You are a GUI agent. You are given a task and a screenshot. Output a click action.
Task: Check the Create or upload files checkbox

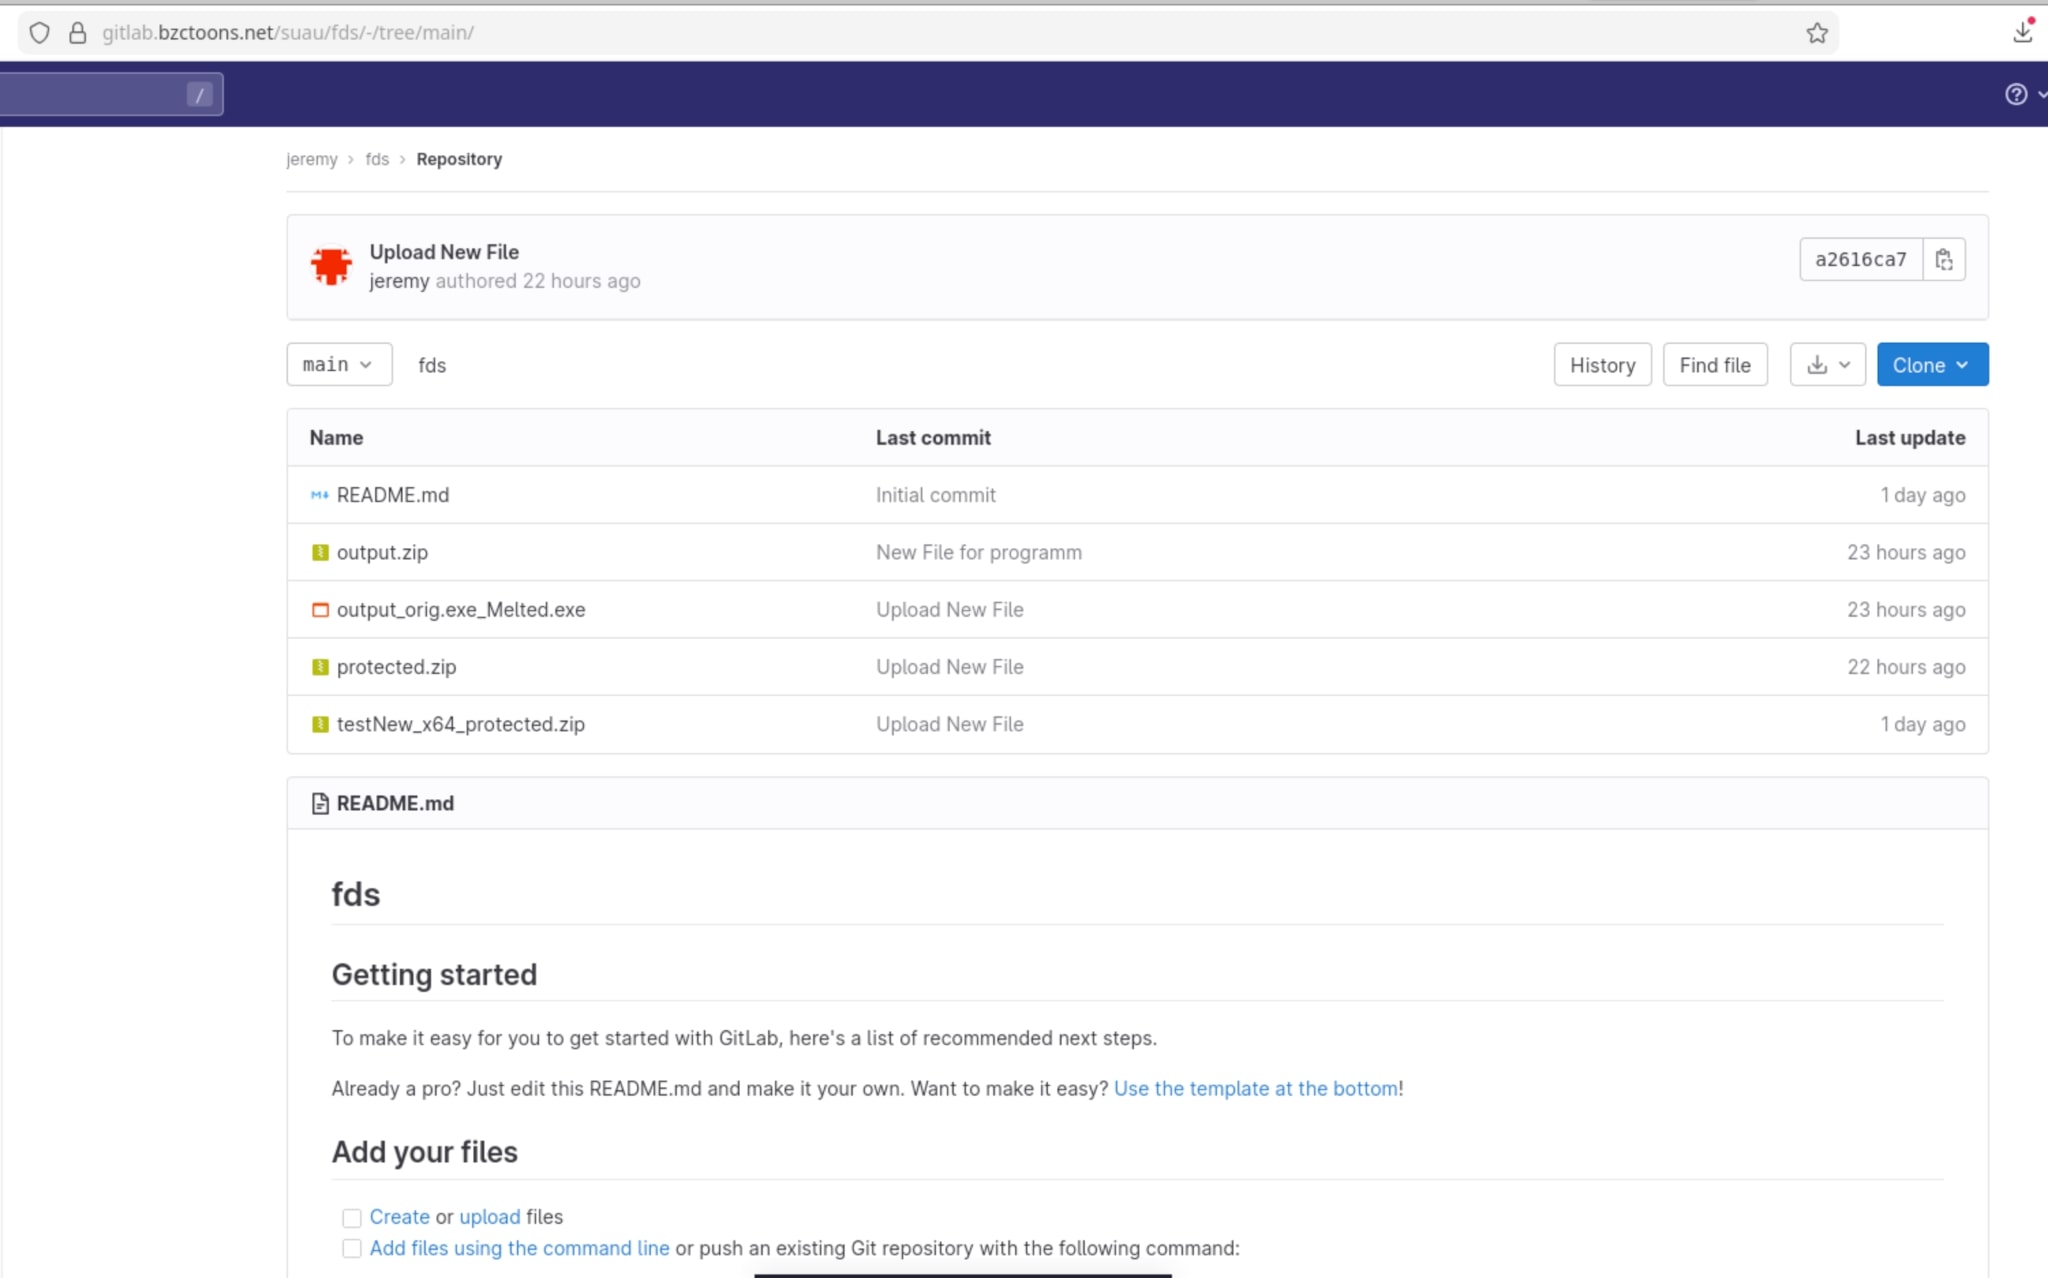[x=352, y=1218]
